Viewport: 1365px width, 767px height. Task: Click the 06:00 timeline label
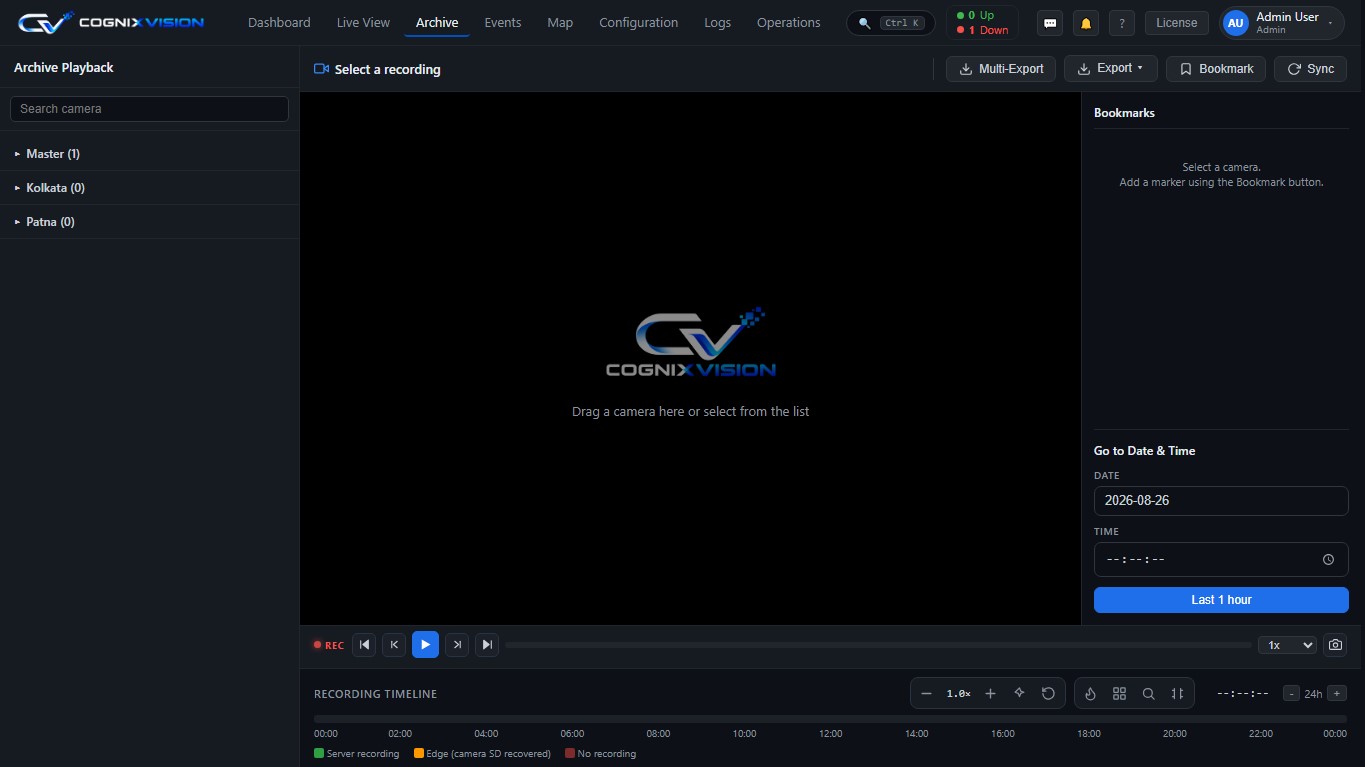click(572, 734)
